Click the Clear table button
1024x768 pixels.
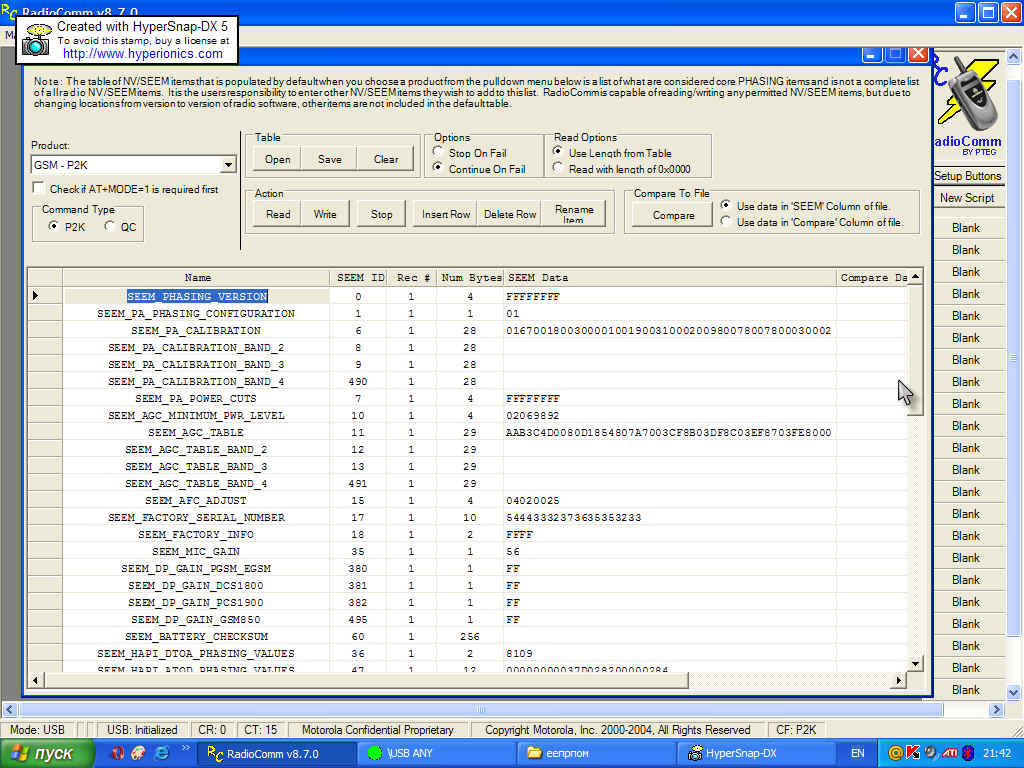pos(386,159)
